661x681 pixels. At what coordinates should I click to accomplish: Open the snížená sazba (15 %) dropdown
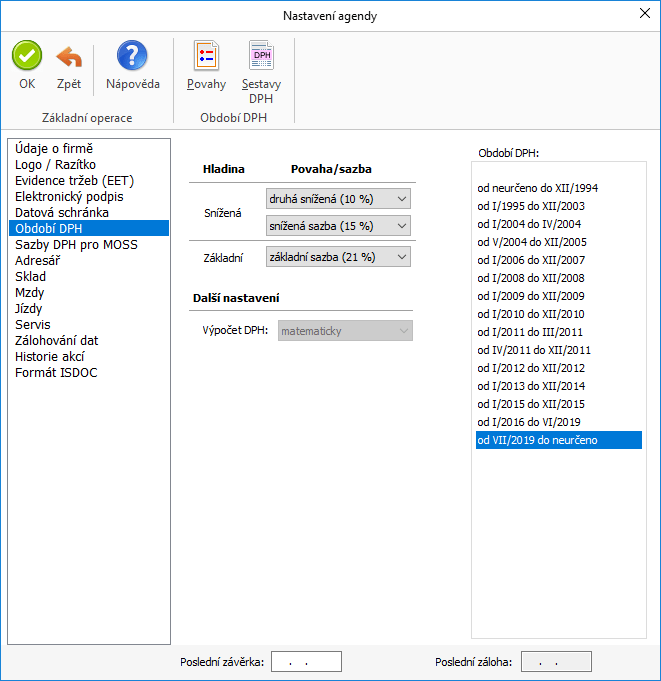pyautogui.click(x=339, y=227)
